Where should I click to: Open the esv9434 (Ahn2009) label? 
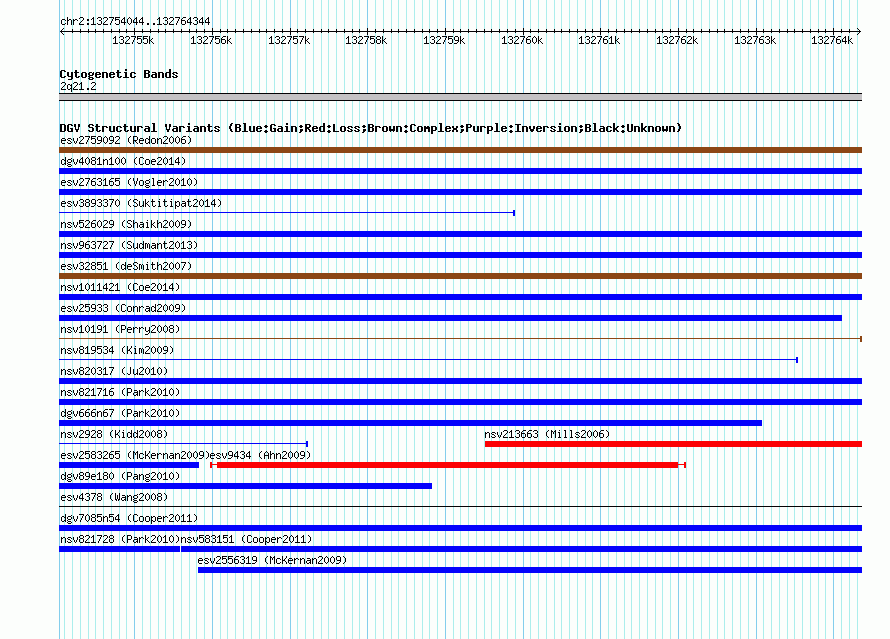point(261,455)
